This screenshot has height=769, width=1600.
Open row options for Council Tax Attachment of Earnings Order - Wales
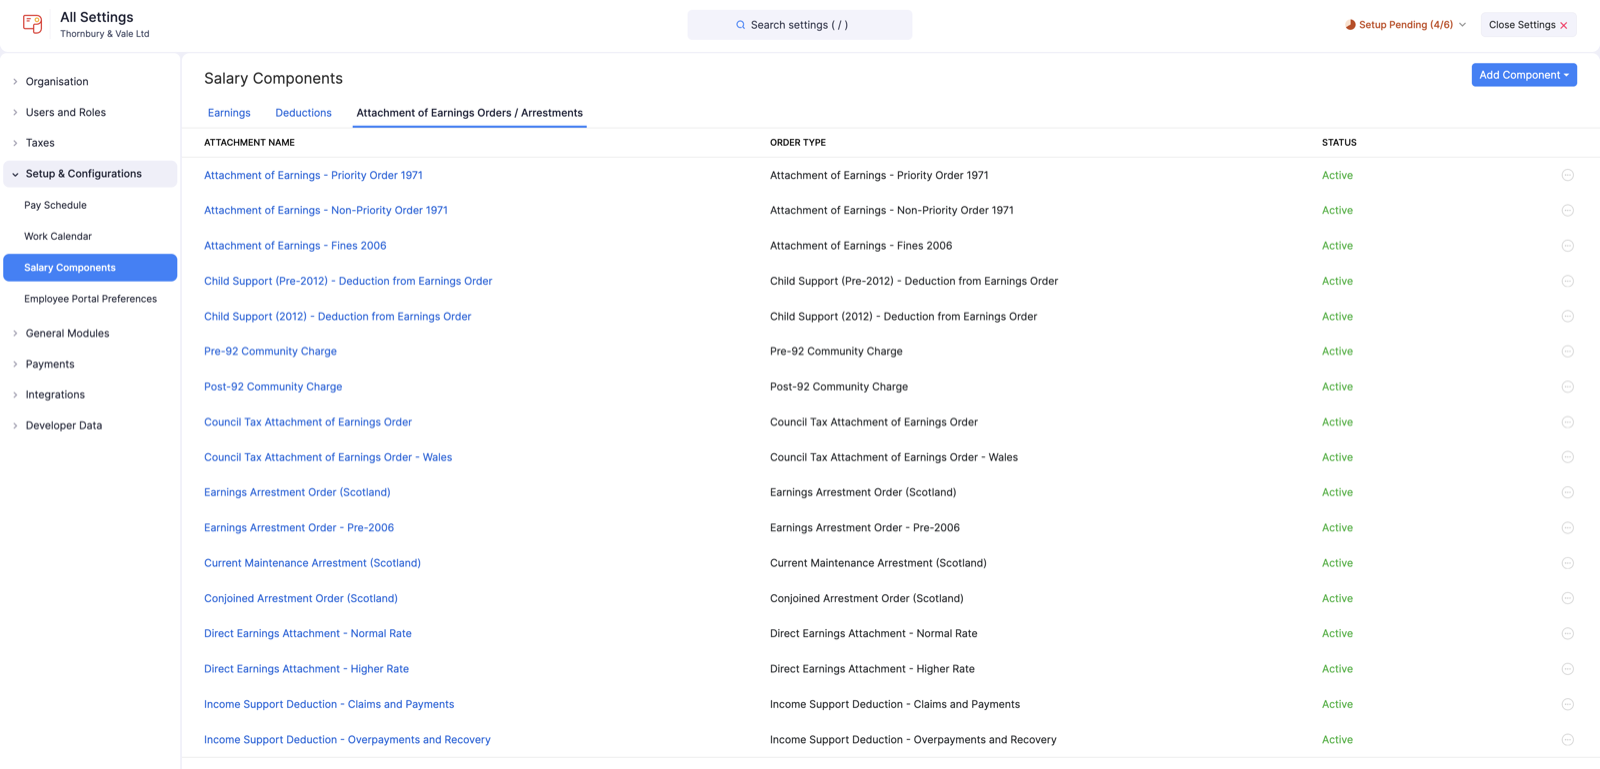(x=1567, y=457)
